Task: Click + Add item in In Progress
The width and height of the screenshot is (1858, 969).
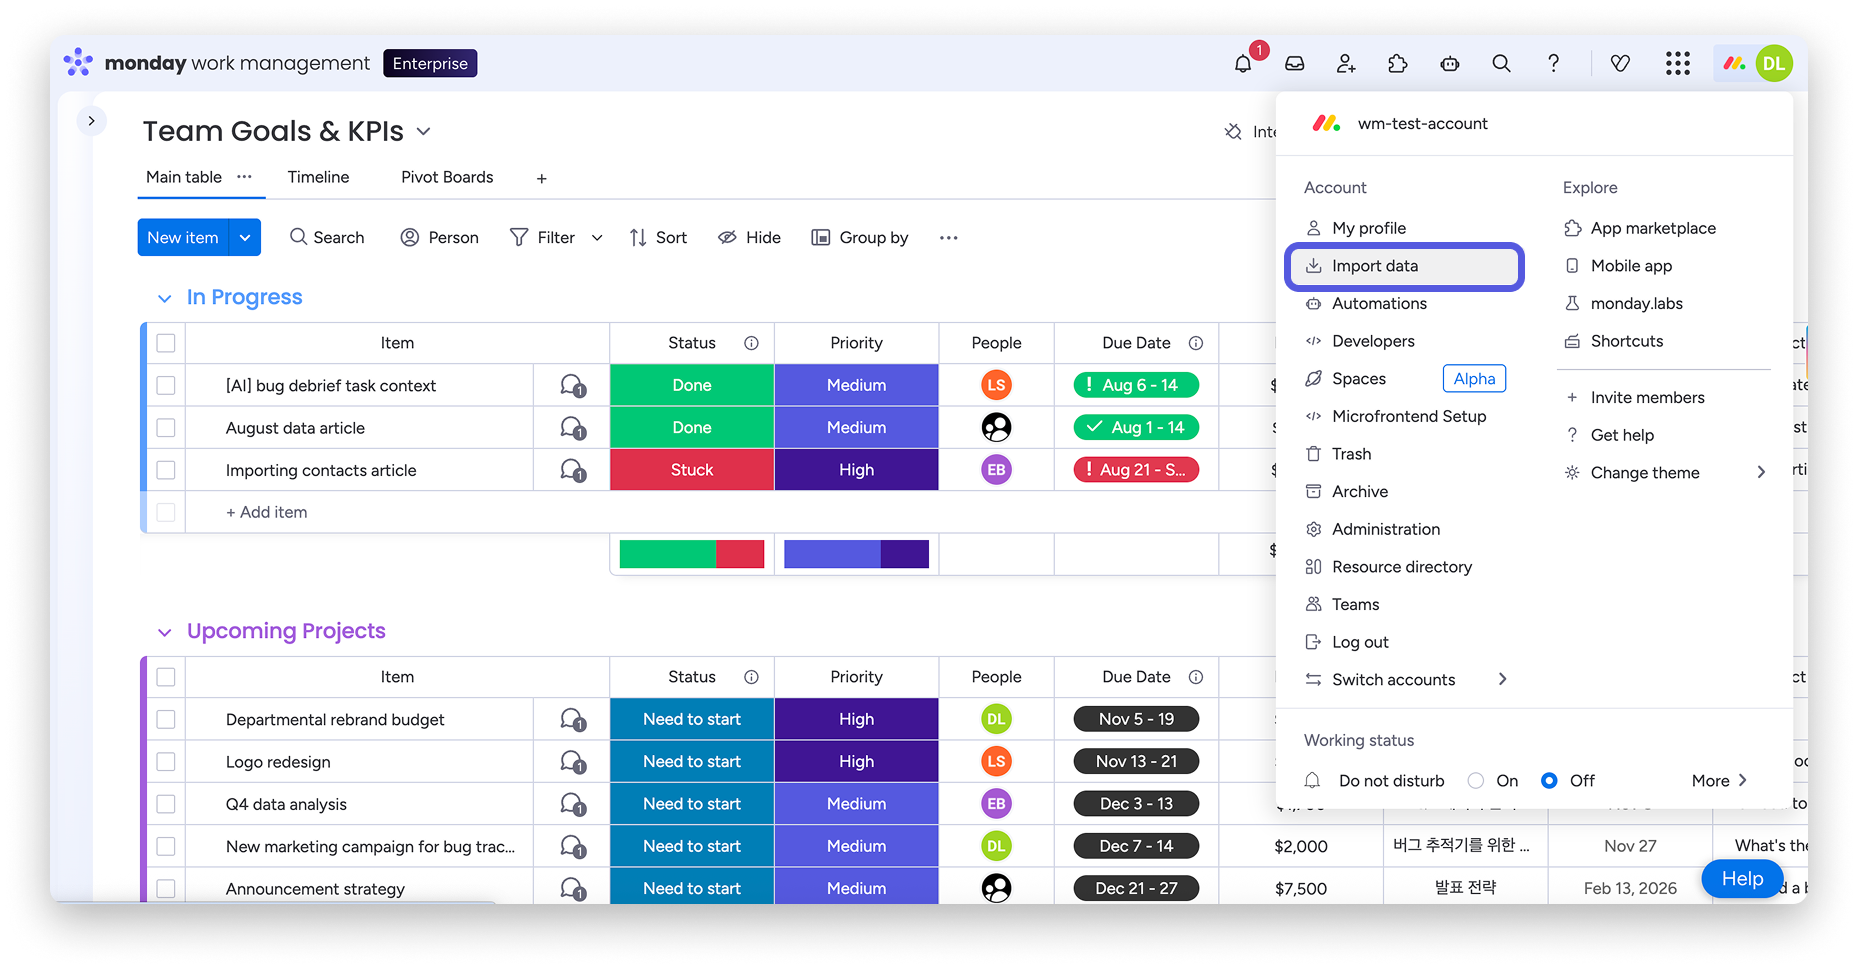Action: 267,512
